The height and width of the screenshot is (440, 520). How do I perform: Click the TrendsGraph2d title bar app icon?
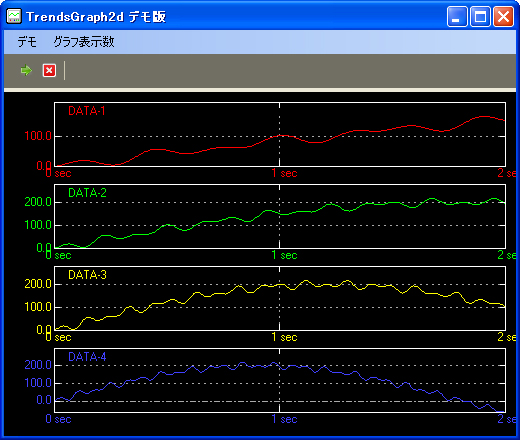(x=14, y=16)
